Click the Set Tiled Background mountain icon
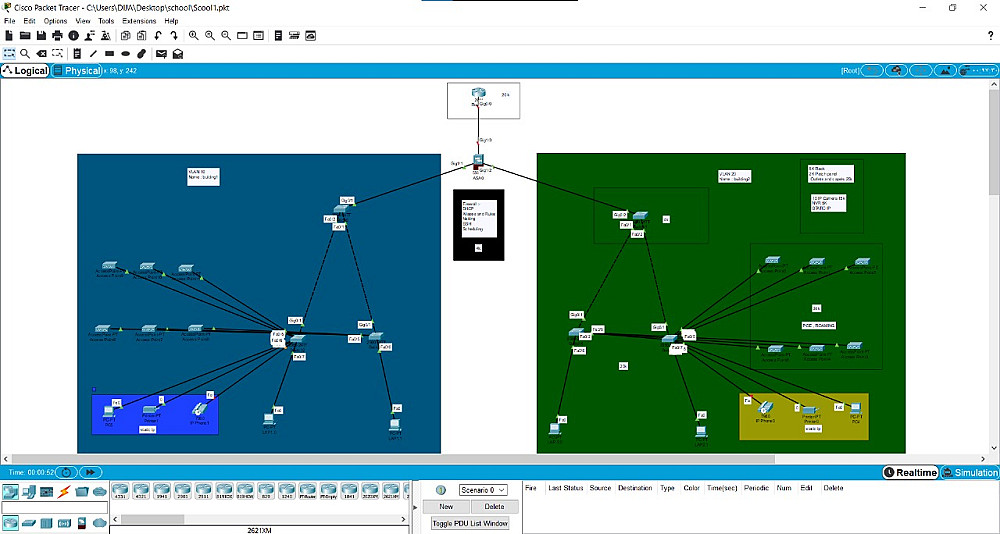 tap(945, 70)
